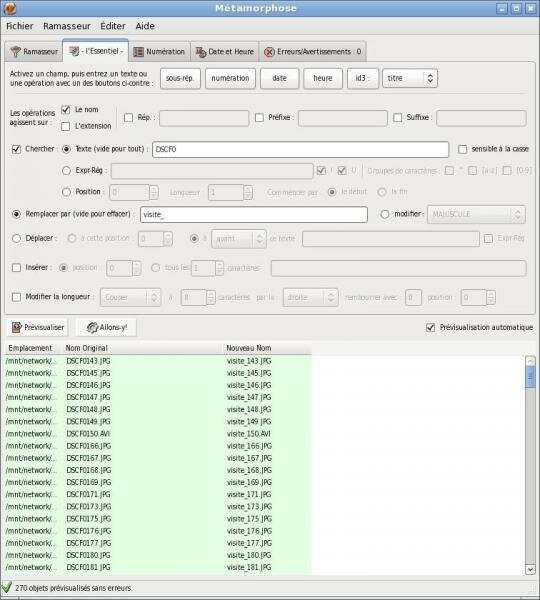The height and width of the screenshot is (600, 540).
Task: Select the row DSCF0143.JPG
Action: [158, 361]
